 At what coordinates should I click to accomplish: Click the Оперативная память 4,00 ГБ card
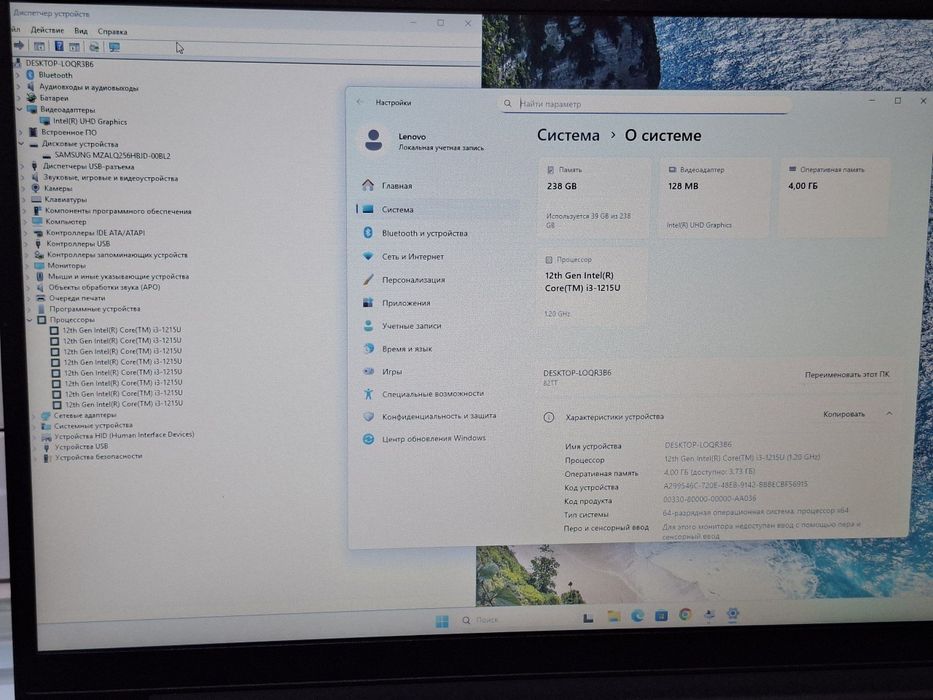835,197
